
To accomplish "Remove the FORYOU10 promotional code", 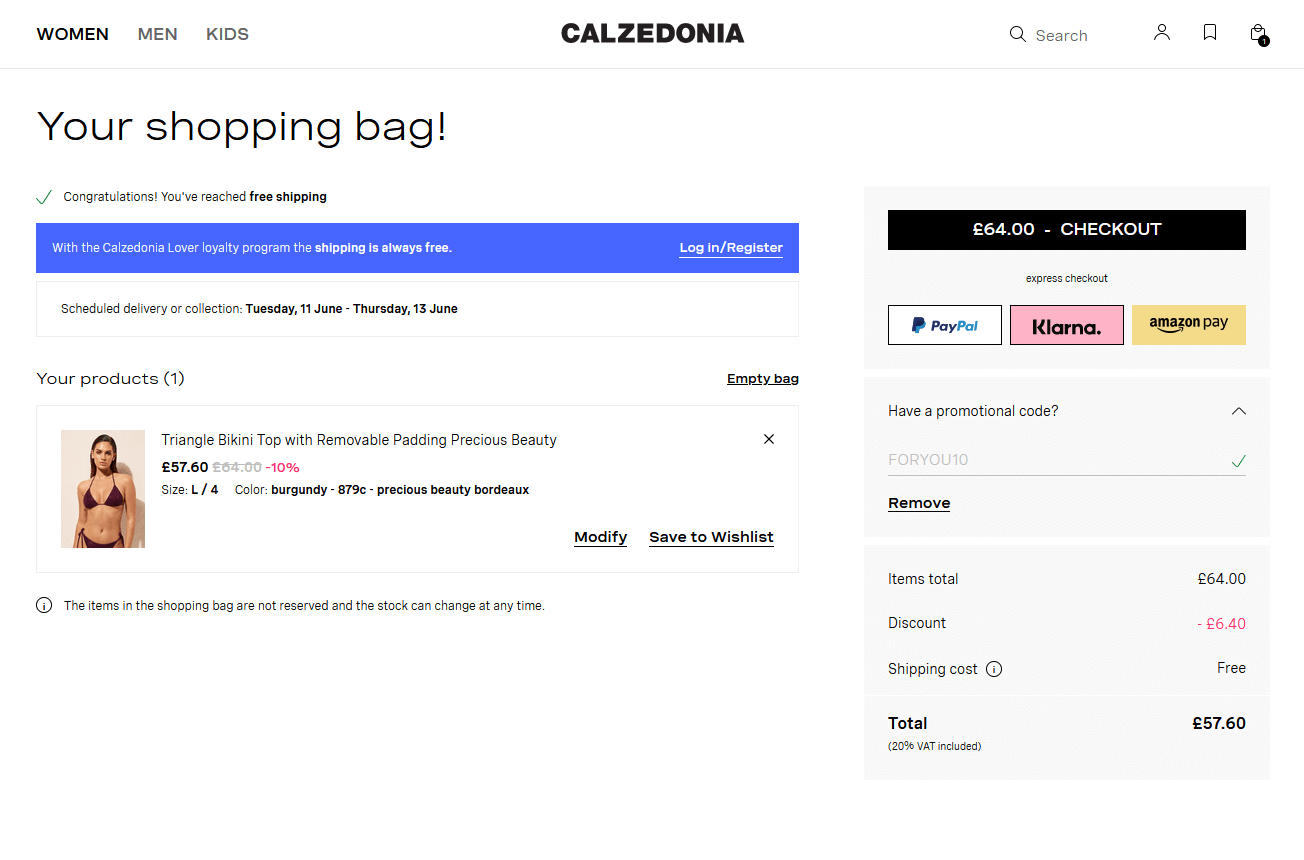I will click(918, 503).
